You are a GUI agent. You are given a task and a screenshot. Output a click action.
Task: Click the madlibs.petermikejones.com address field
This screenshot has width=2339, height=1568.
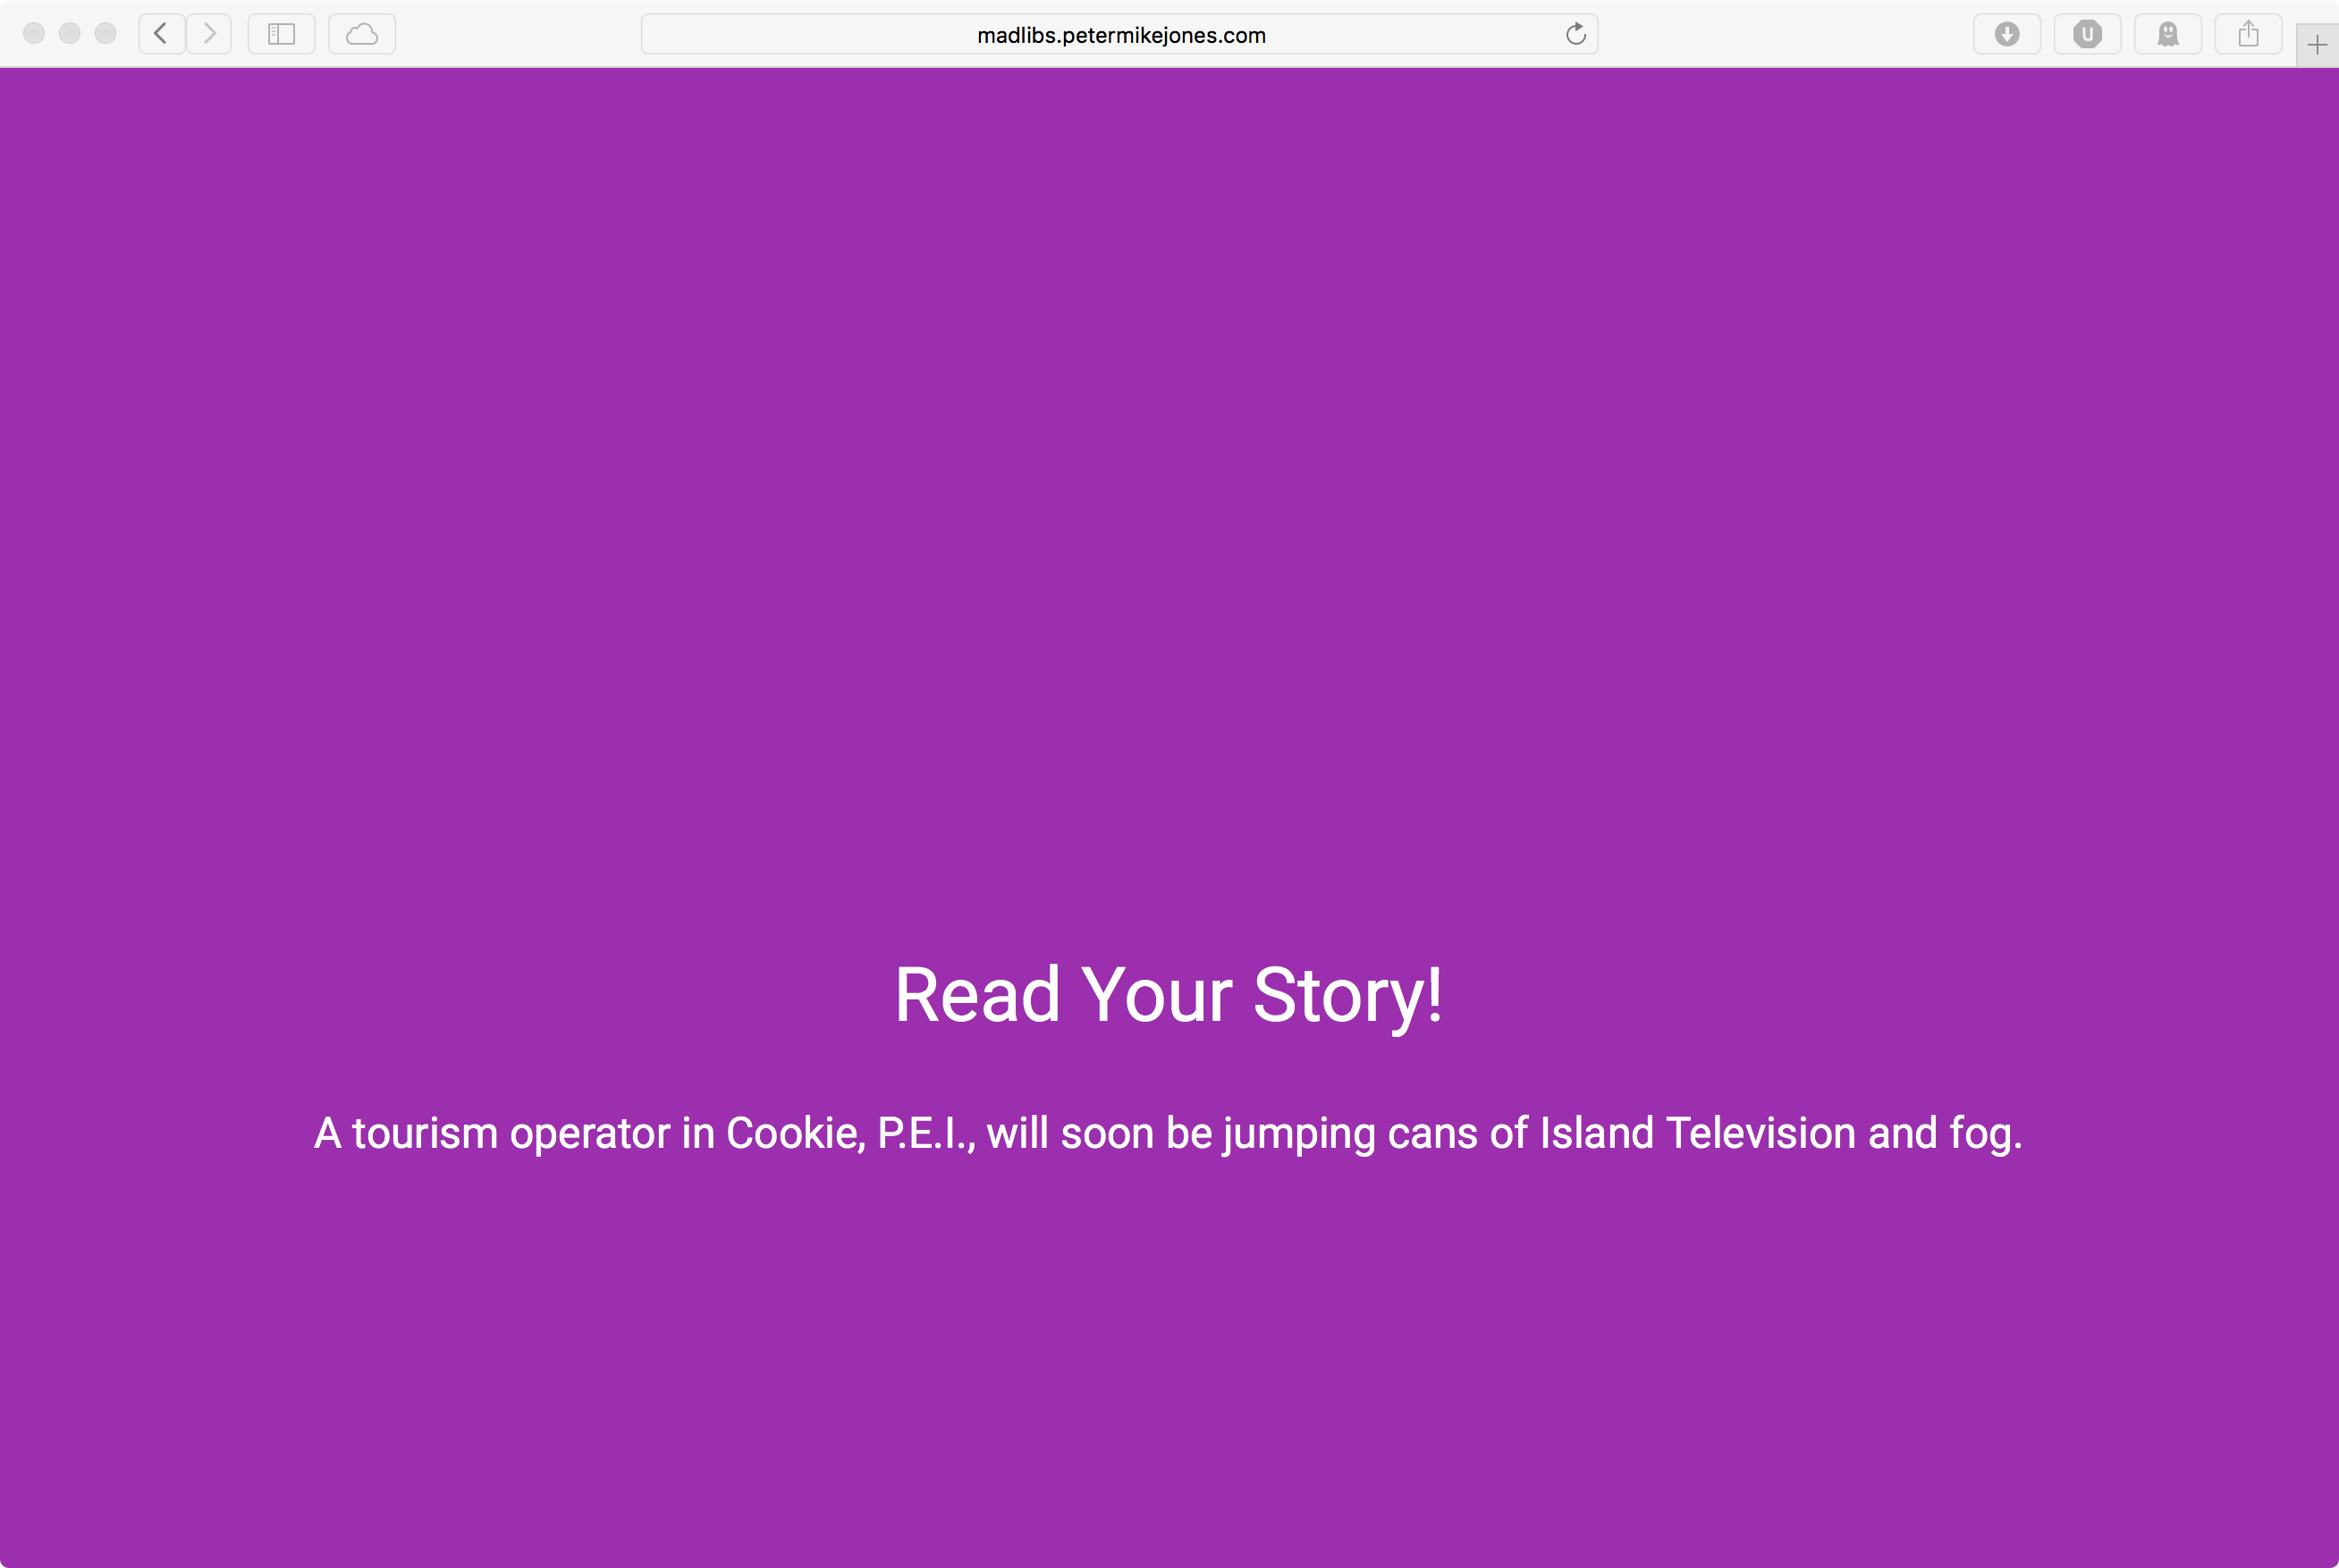[x=1120, y=35]
